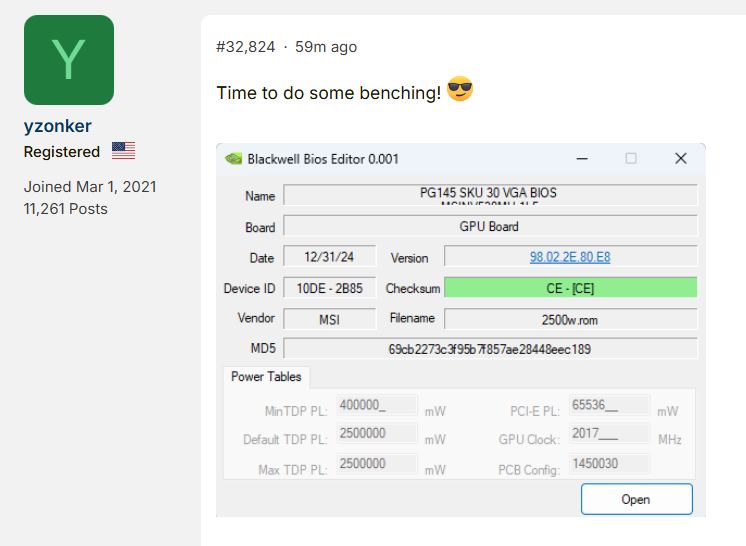Image resolution: width=746 pixels, height=546 pixels.
Task: Click the PCB Config field
Action: [608, 464]
